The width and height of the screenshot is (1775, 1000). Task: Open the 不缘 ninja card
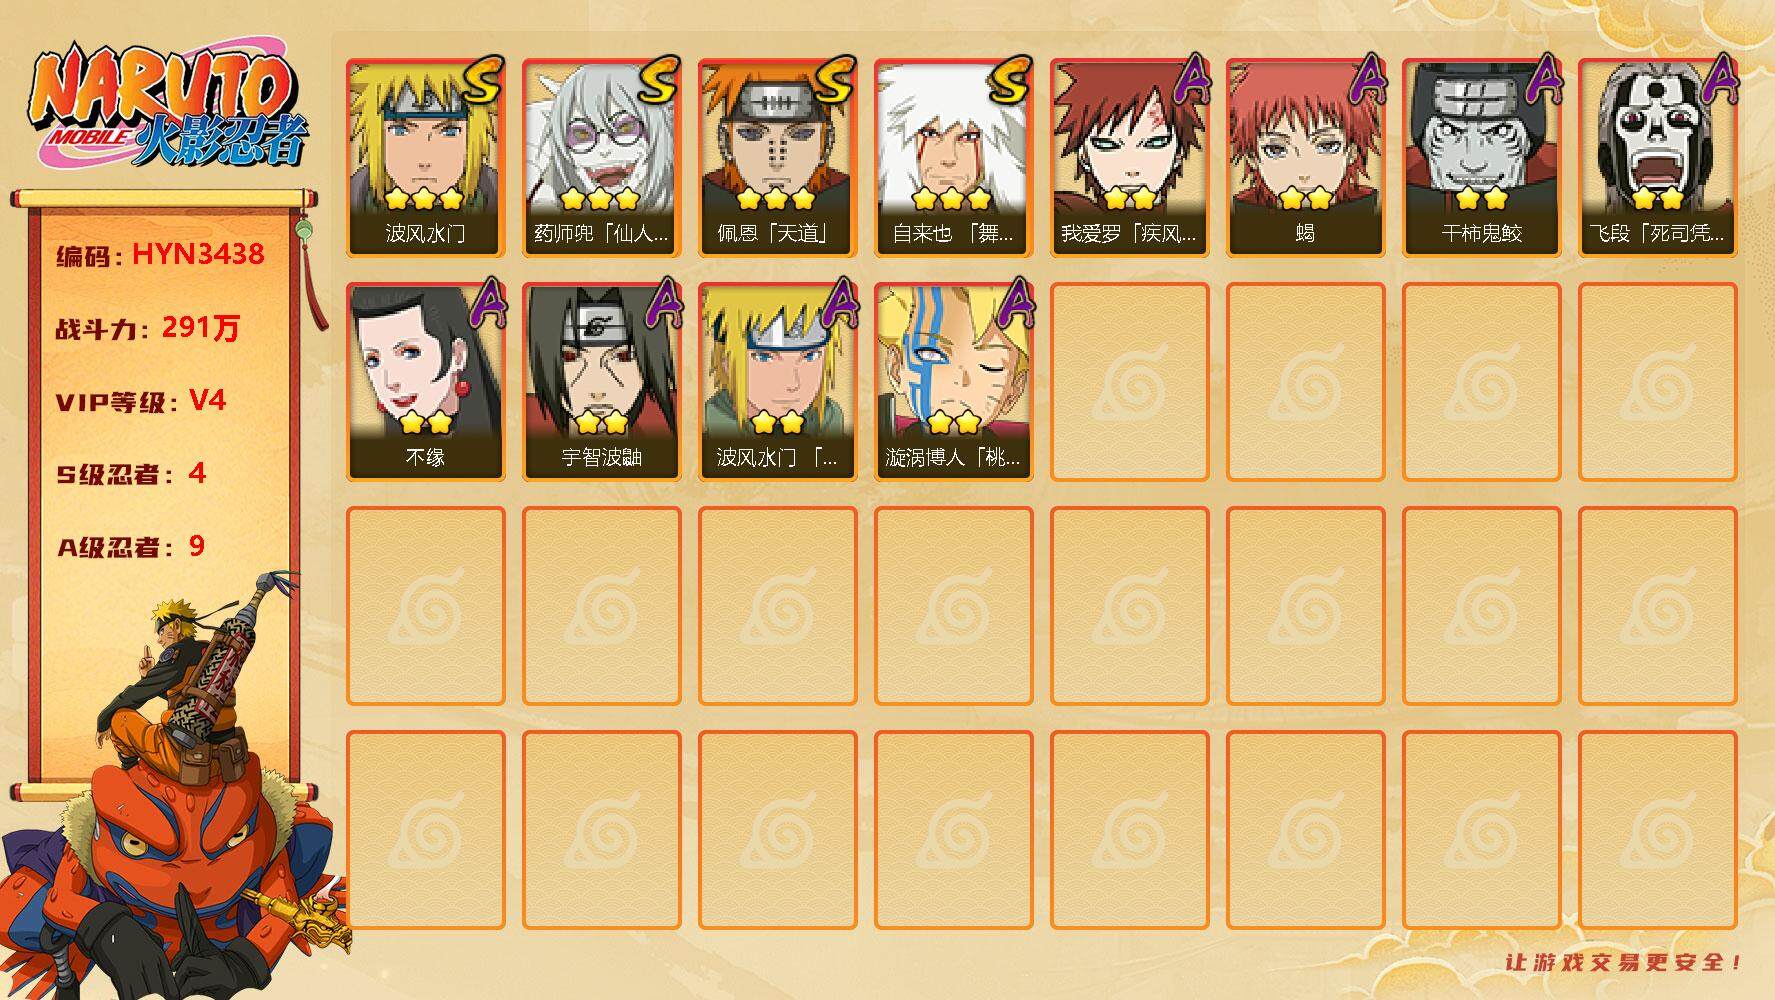coord(425,382)
